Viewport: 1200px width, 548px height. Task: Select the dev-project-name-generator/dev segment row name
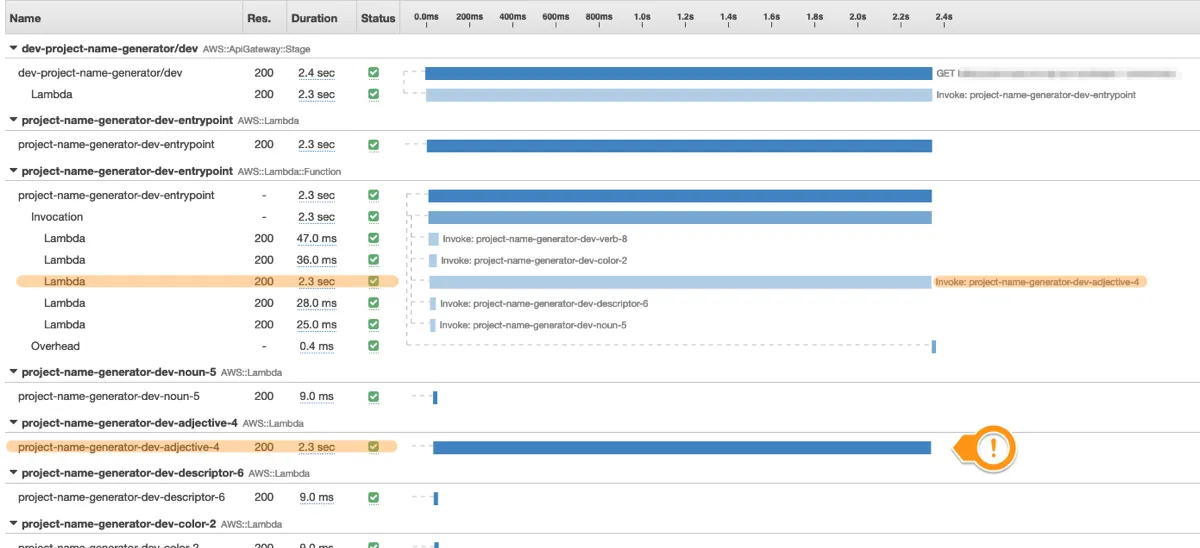tap(100, 73)
